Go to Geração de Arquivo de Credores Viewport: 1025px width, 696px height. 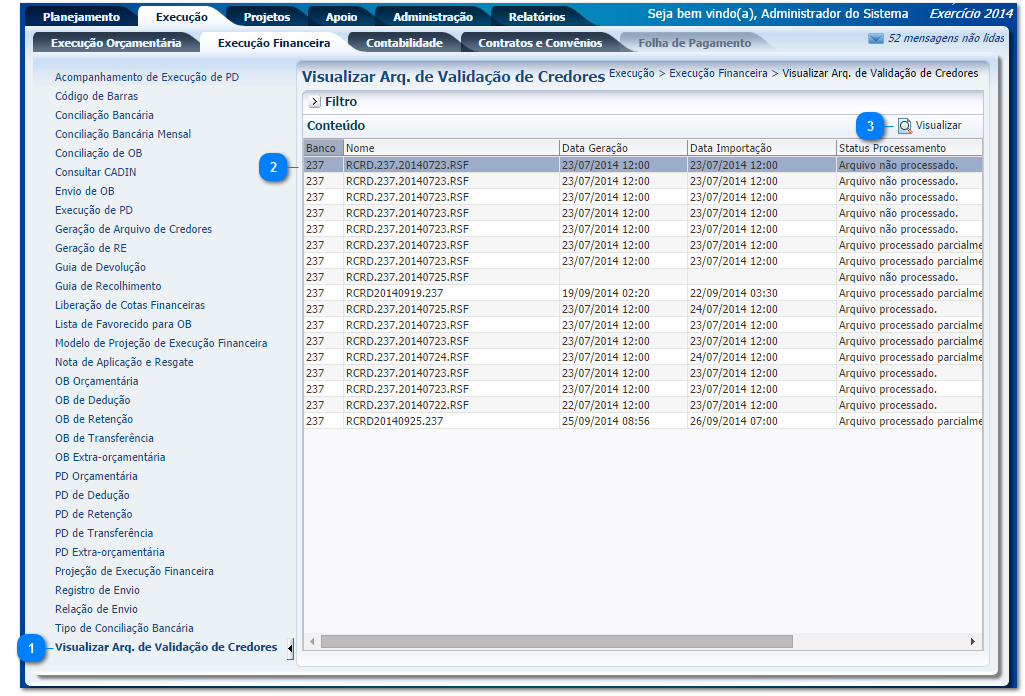point(133,229)
